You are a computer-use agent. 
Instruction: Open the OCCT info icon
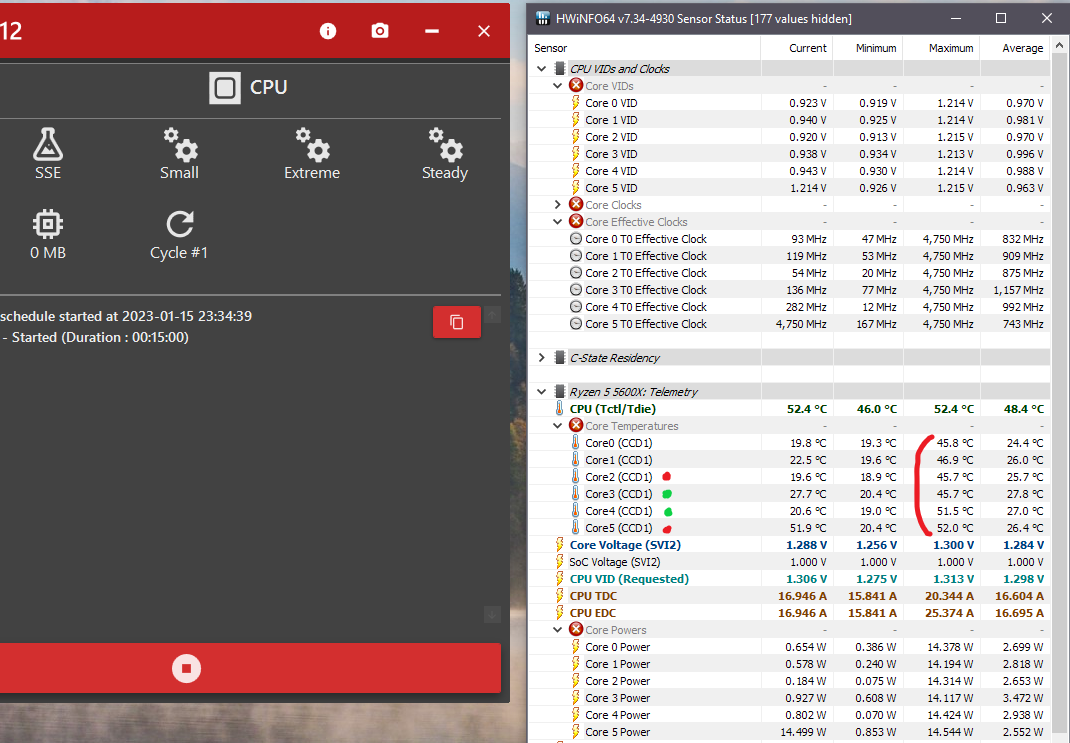tap(328, 31)
